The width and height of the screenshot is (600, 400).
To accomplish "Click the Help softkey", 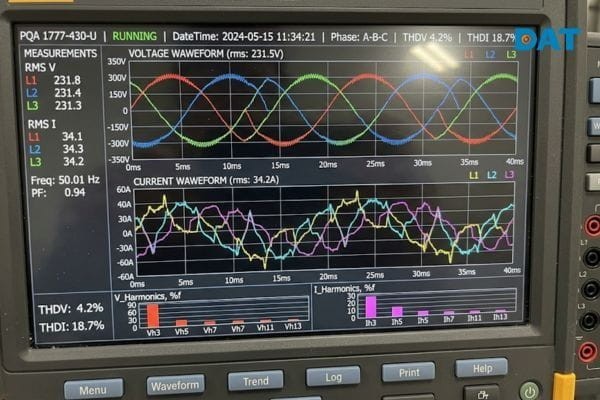I will (x=482, y=368).
